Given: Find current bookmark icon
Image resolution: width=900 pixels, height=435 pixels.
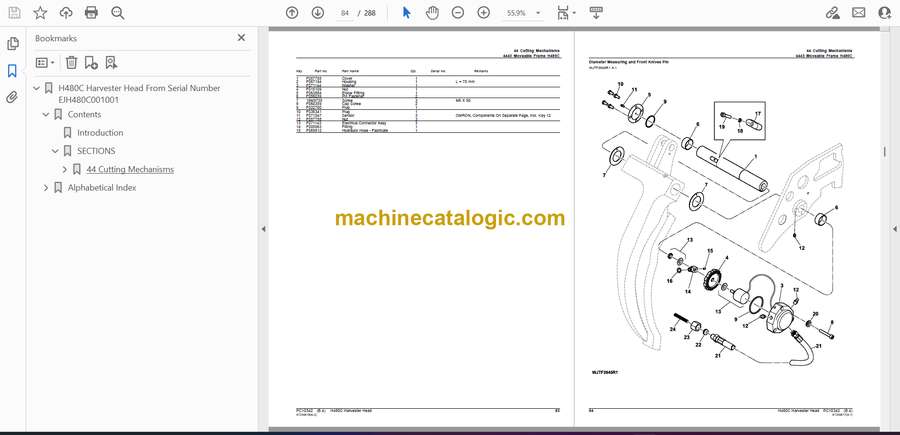Looking at the screenshot, I should coord(111,63).
